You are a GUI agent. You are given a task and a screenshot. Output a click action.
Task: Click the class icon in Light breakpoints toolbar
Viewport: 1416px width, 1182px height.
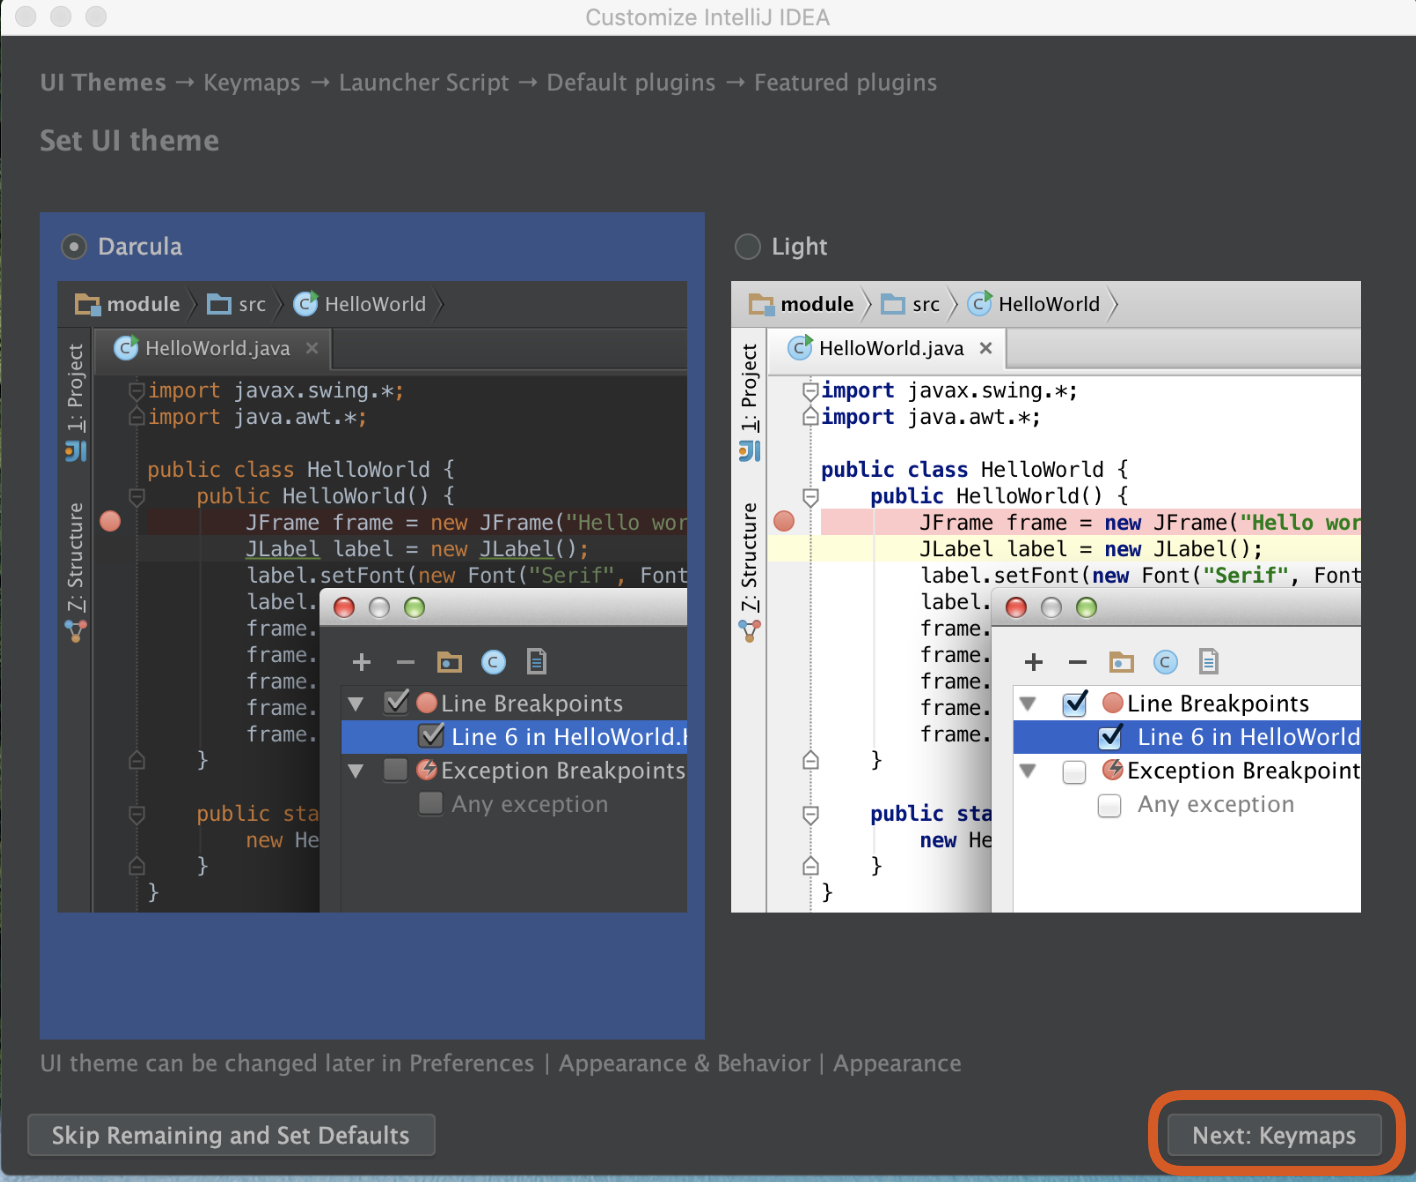(x=1165, y=662)
